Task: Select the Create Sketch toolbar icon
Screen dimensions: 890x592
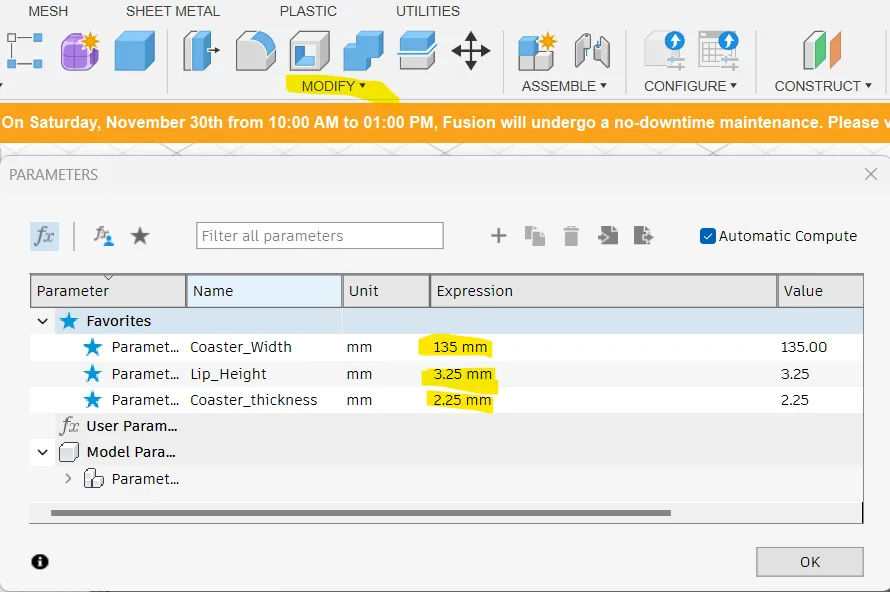Action: pyautogui.click(x=24, y=51)
